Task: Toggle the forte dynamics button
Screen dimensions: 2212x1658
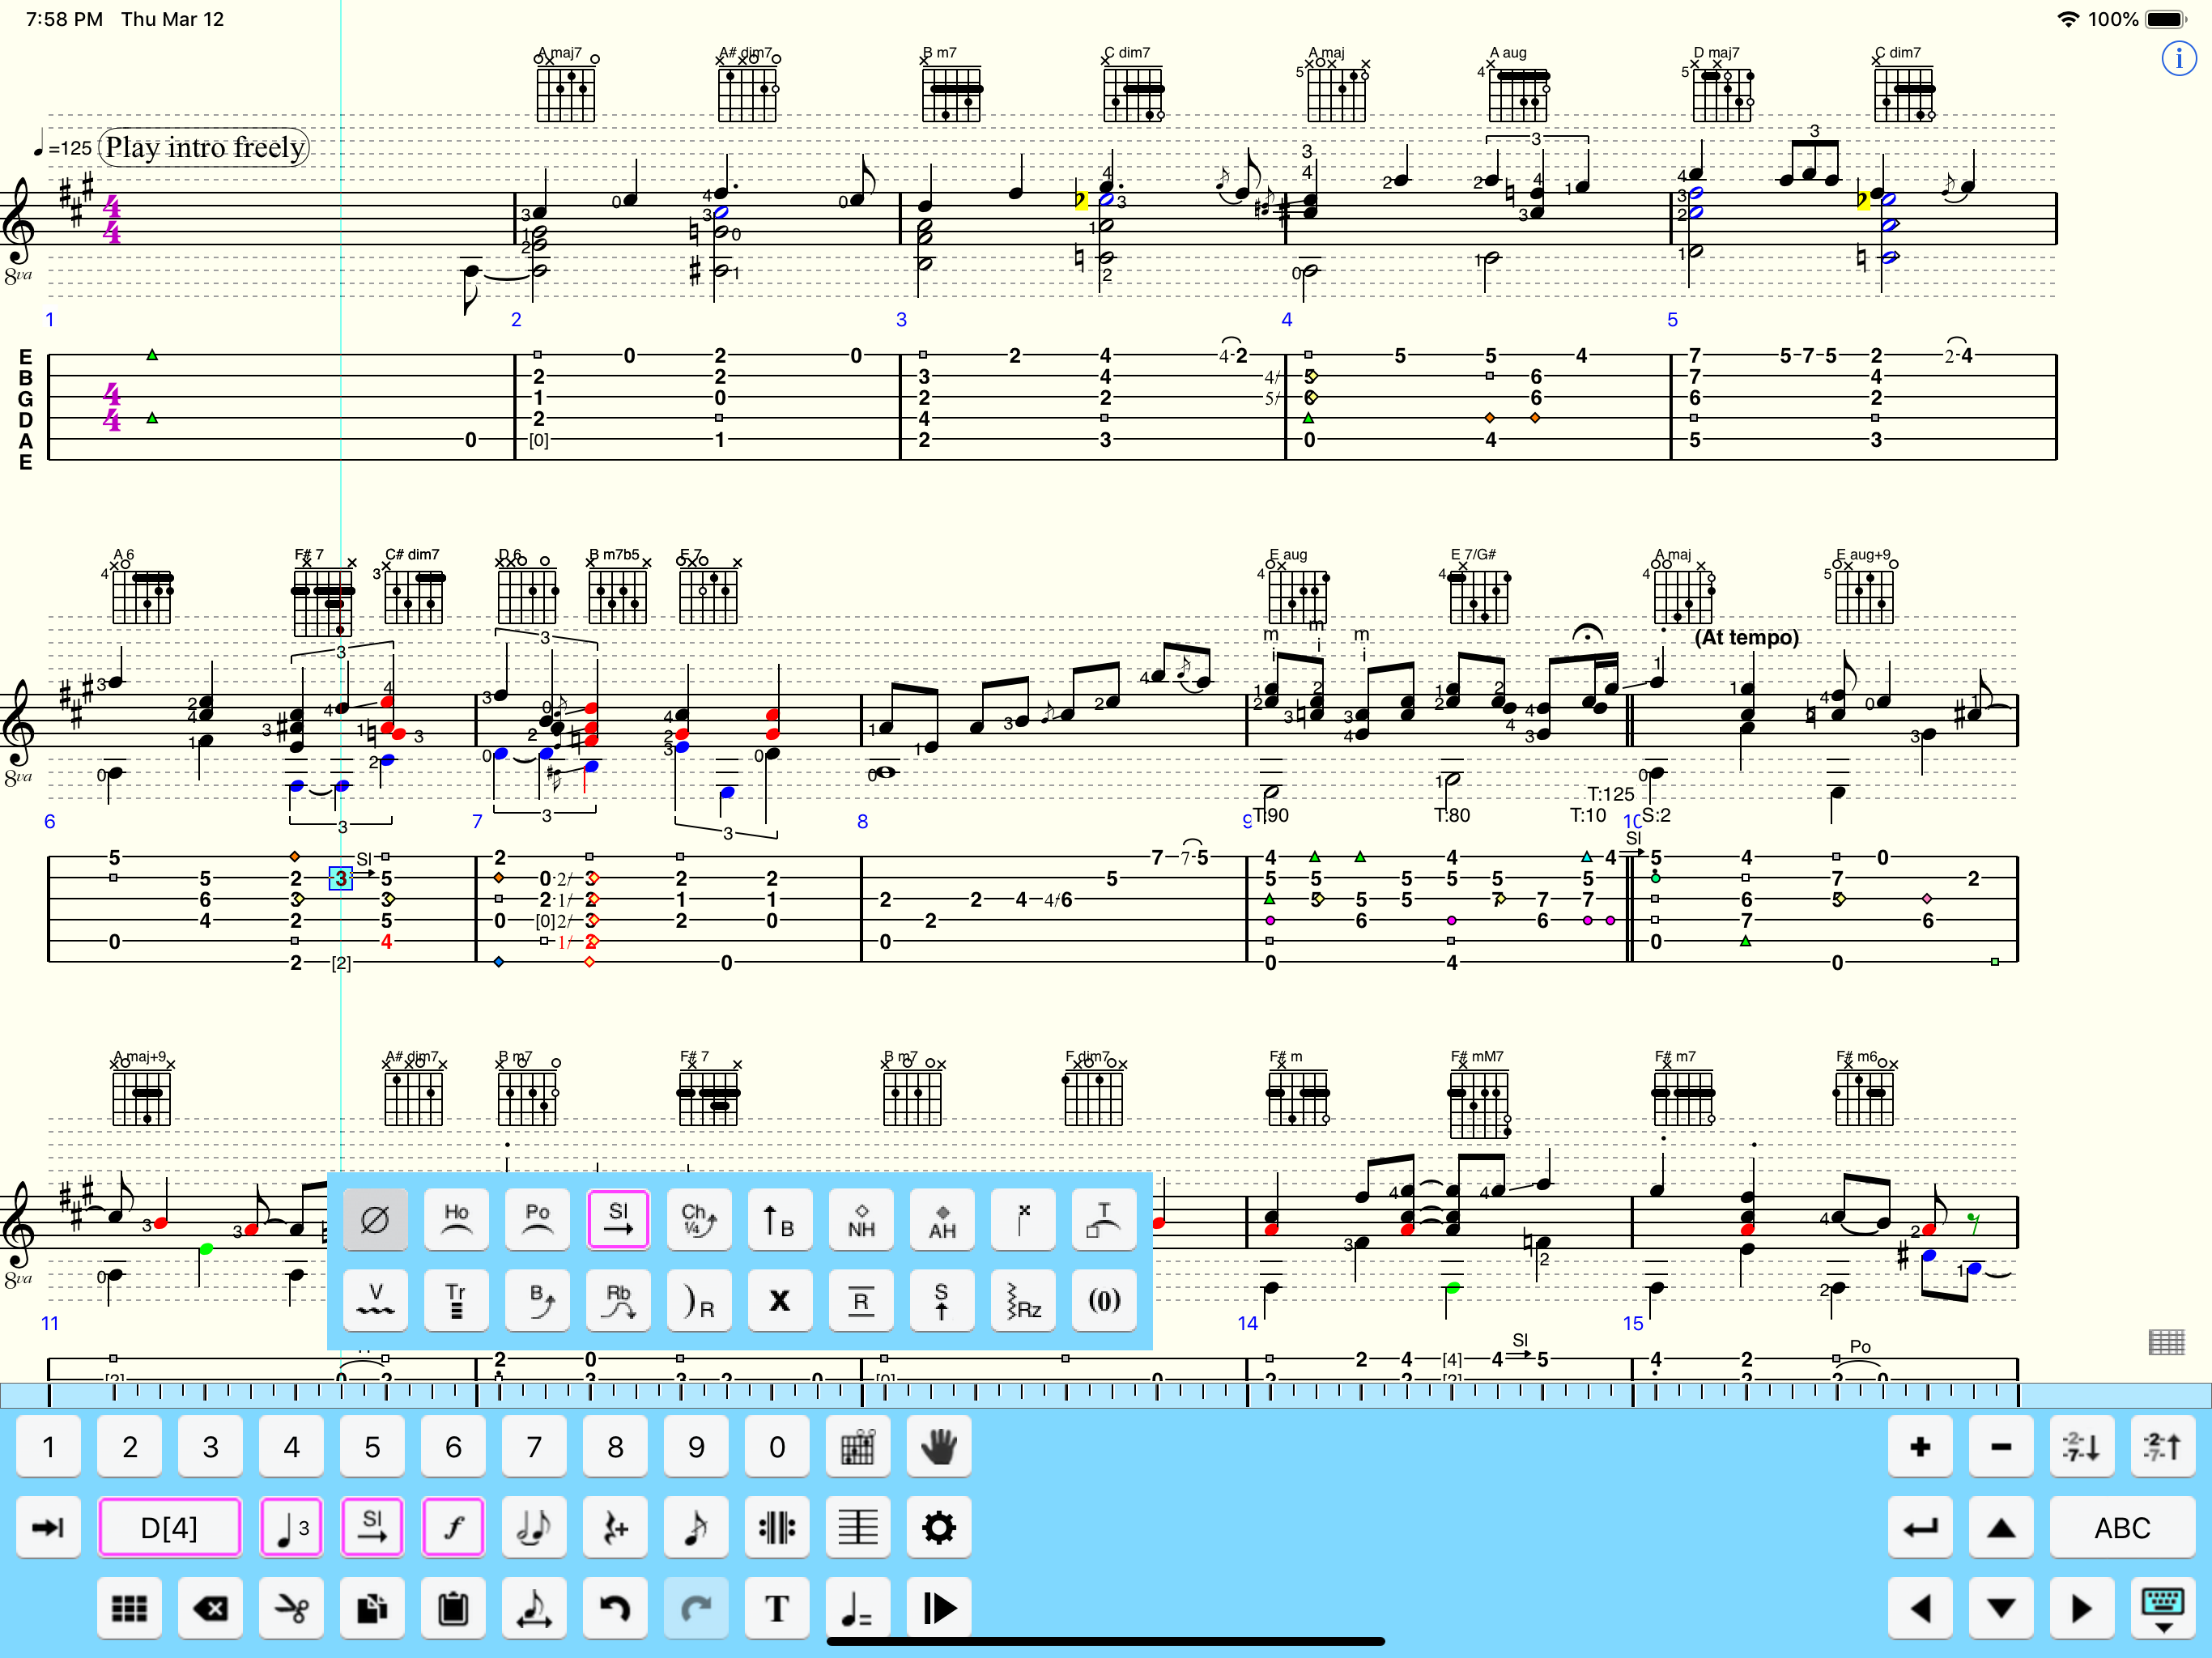Action: point(453,1528)
